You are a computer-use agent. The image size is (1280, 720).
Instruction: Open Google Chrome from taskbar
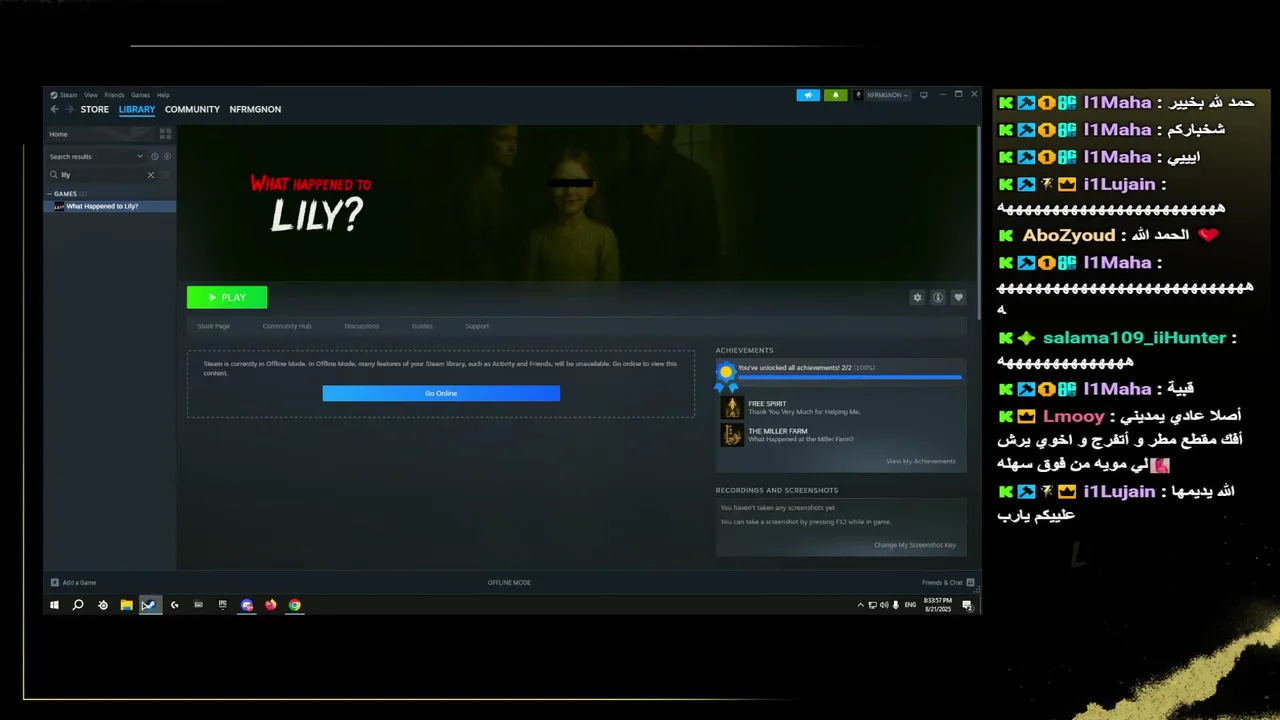294,605
